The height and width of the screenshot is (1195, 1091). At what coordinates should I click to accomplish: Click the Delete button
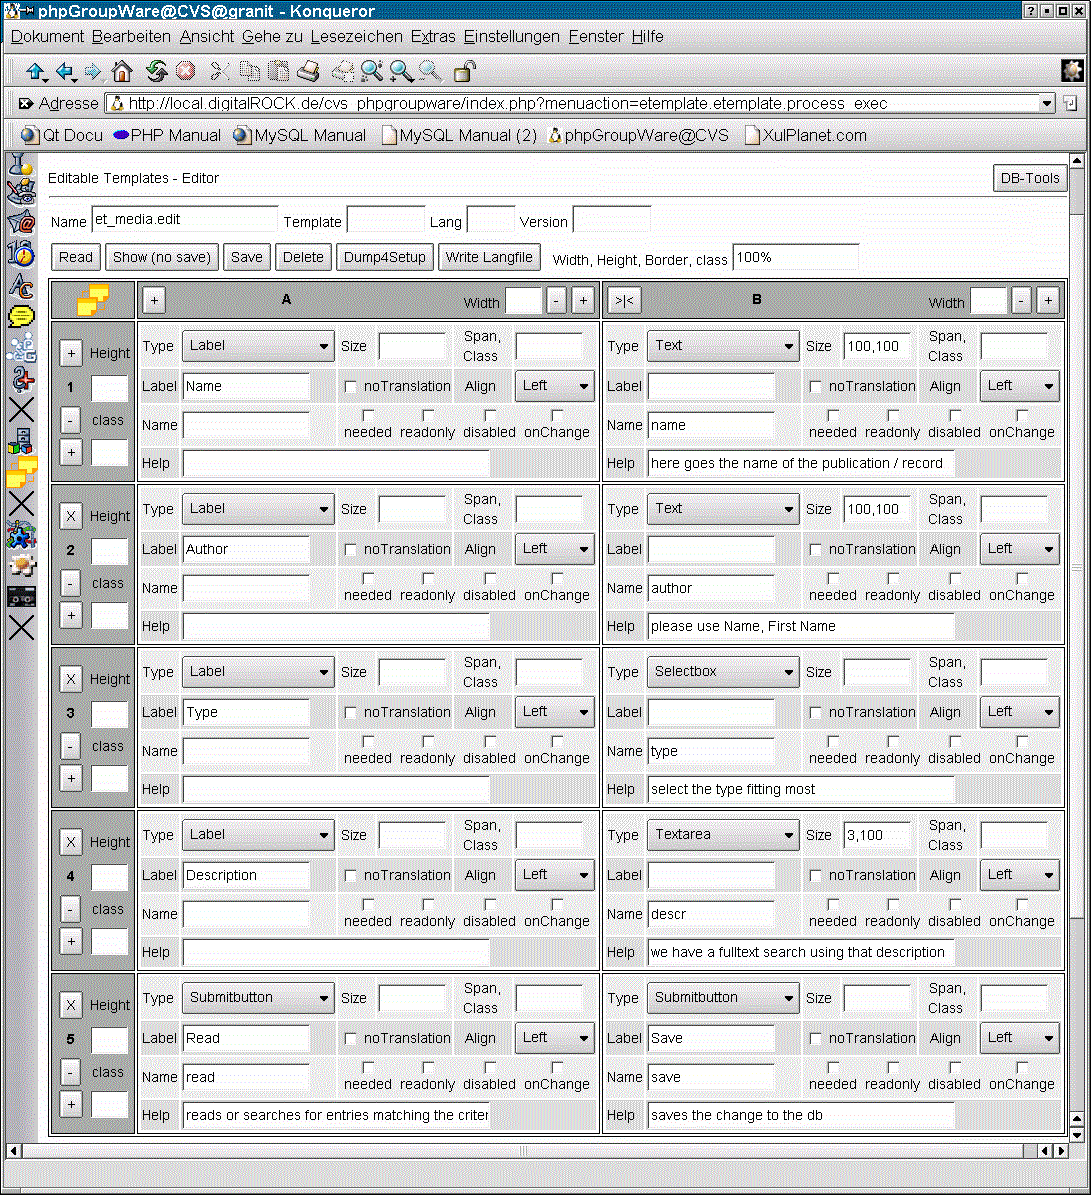pyautogui.click(x=303, y=258)
